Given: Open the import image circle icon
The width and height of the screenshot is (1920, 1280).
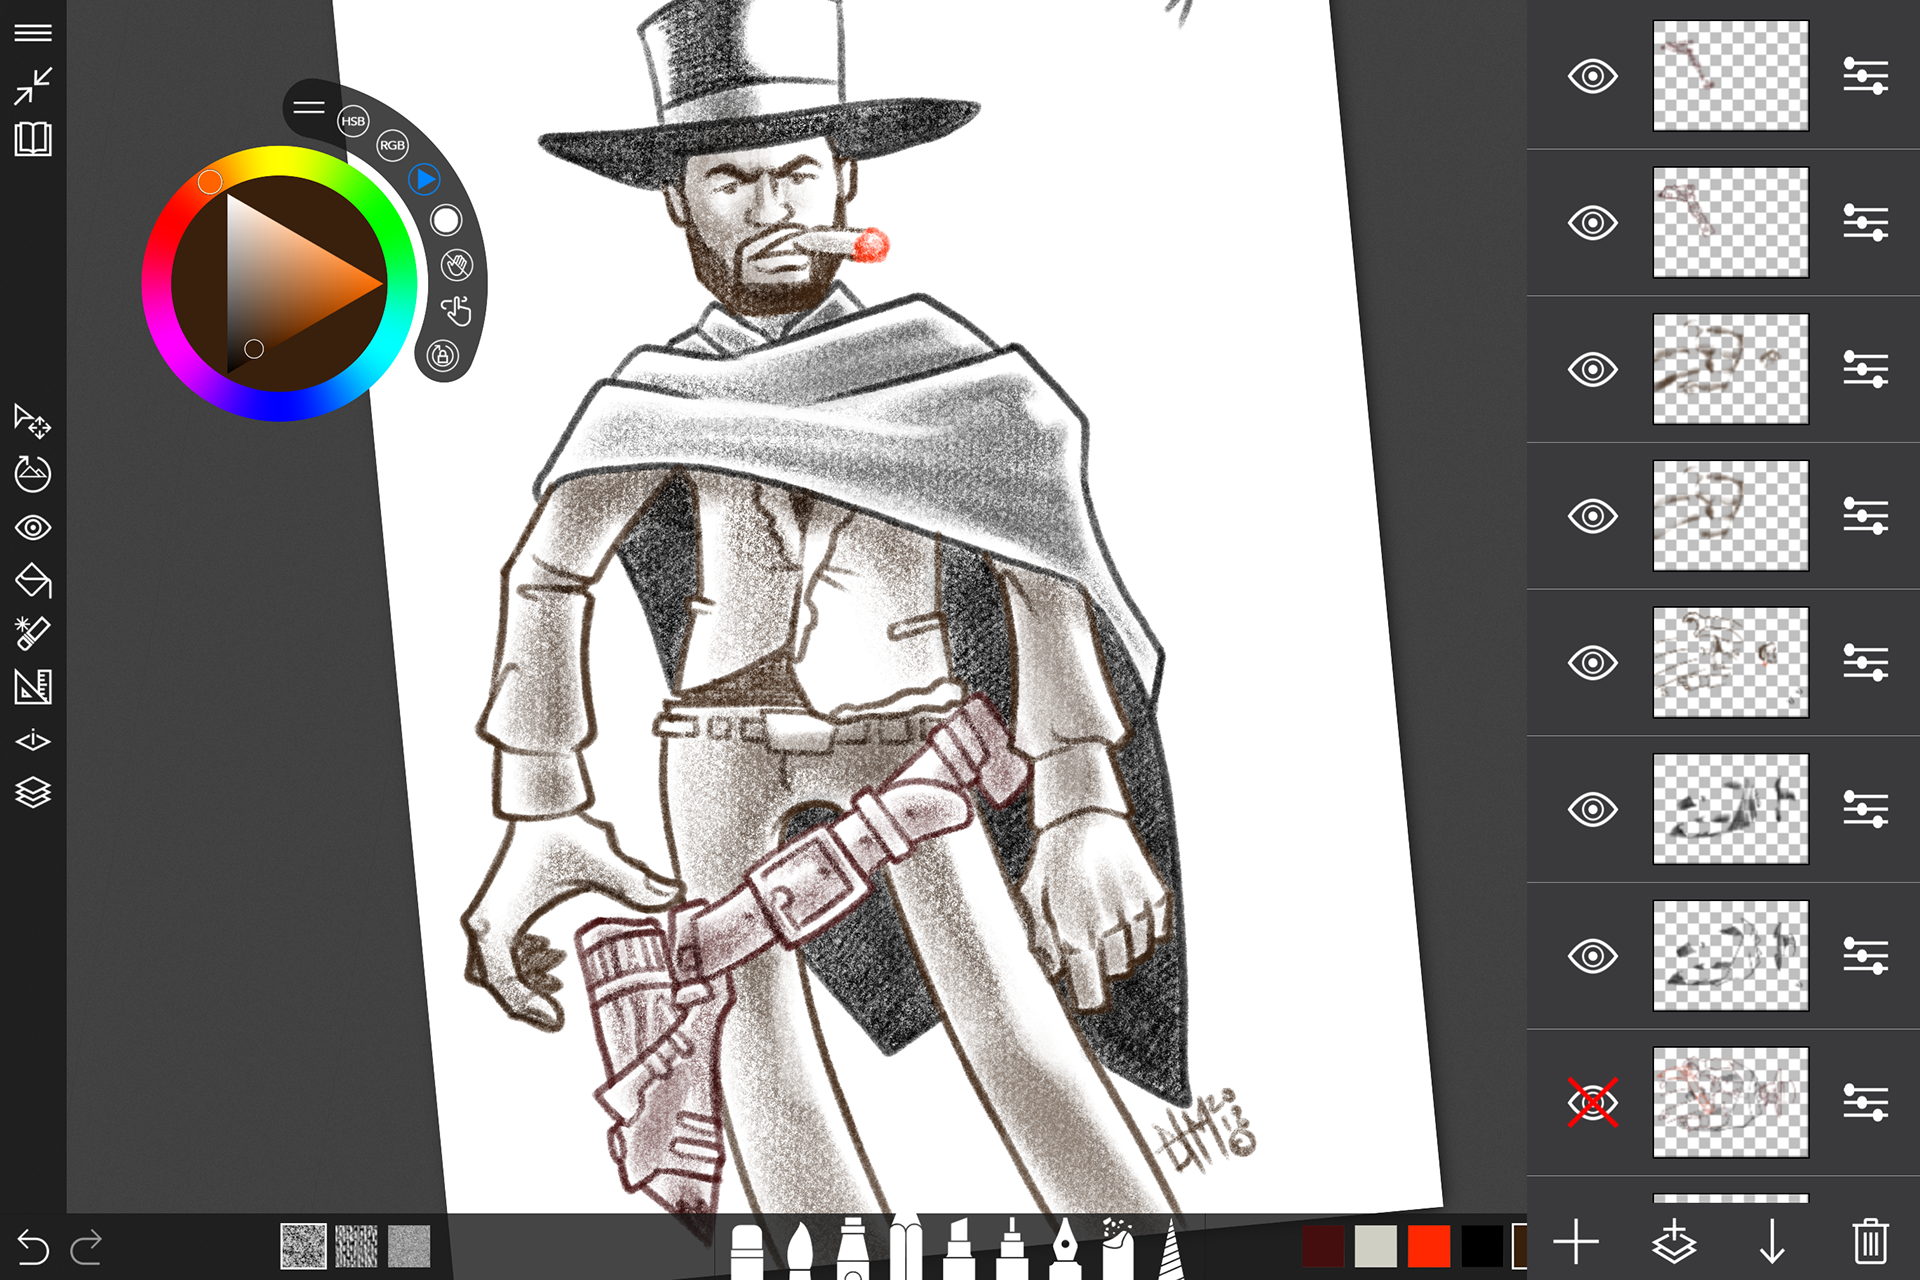Looking at the screenshot, I should 33,474.
